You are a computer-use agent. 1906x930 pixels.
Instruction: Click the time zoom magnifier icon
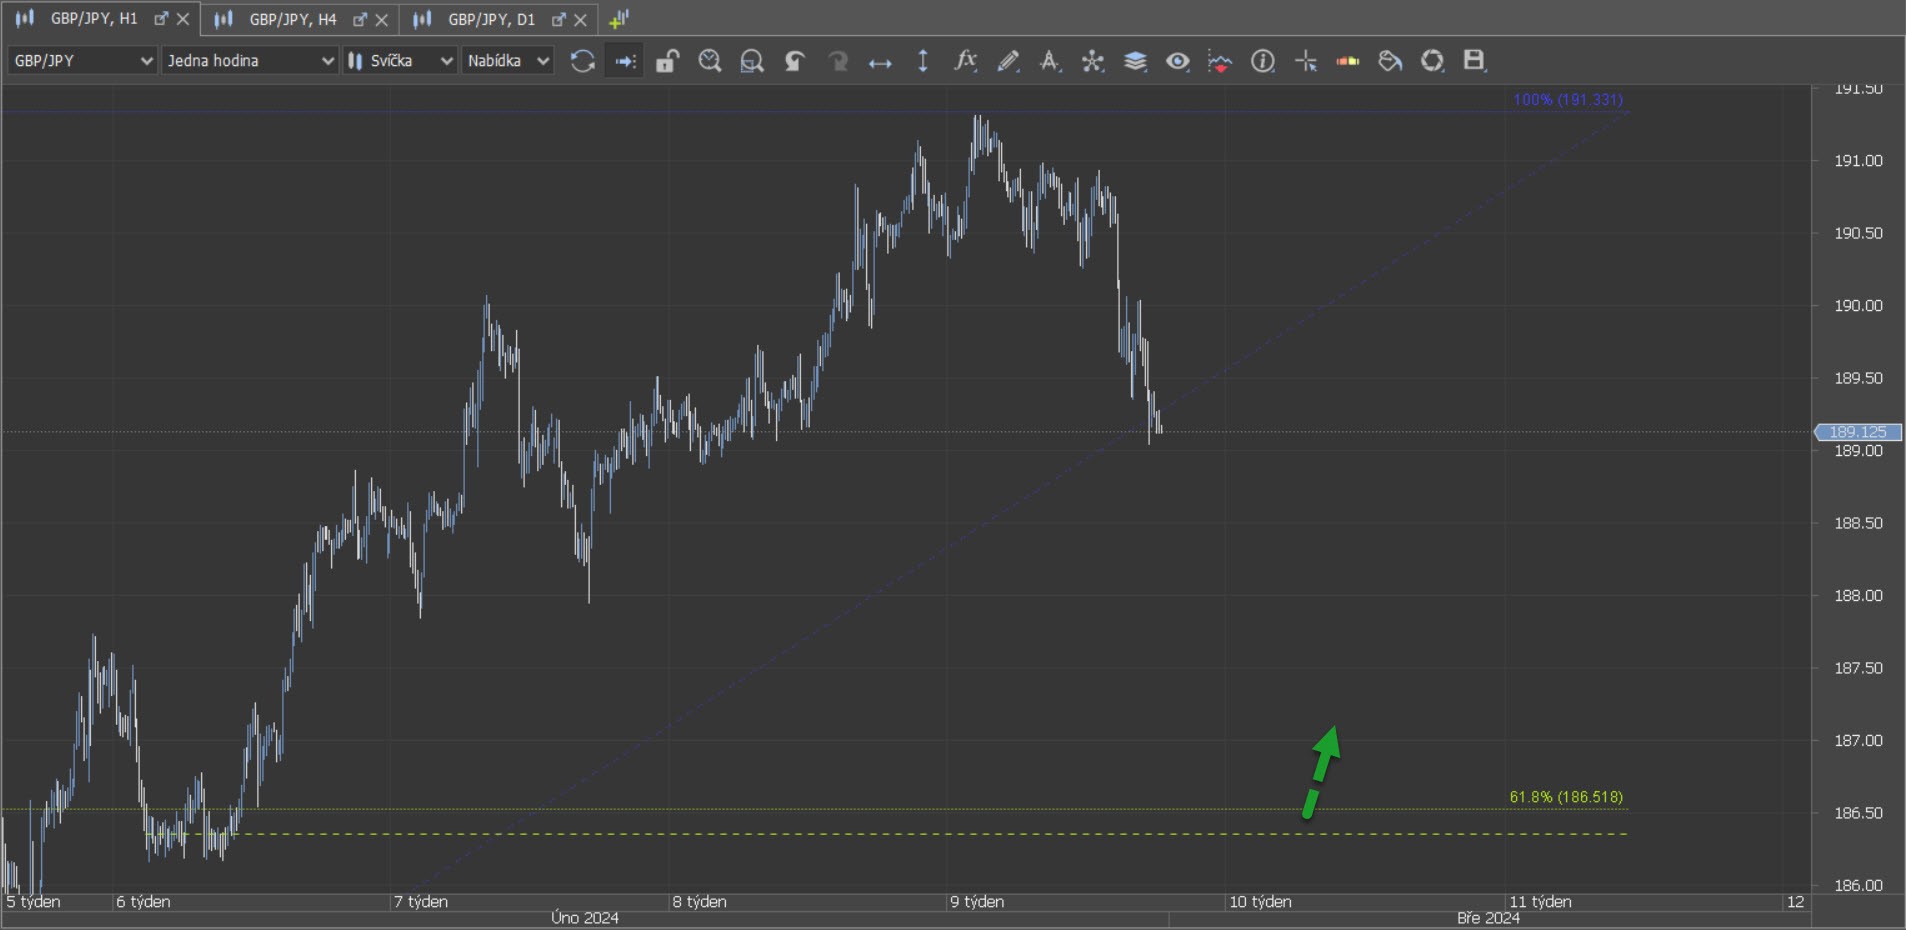[x=710, y=61]
